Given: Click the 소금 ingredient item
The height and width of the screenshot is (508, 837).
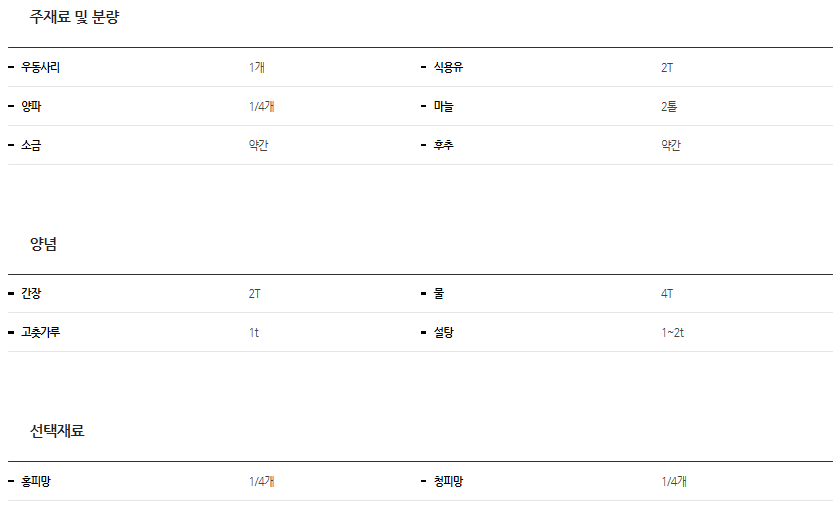Looking at the screenshot, I should tap(31, 146).
